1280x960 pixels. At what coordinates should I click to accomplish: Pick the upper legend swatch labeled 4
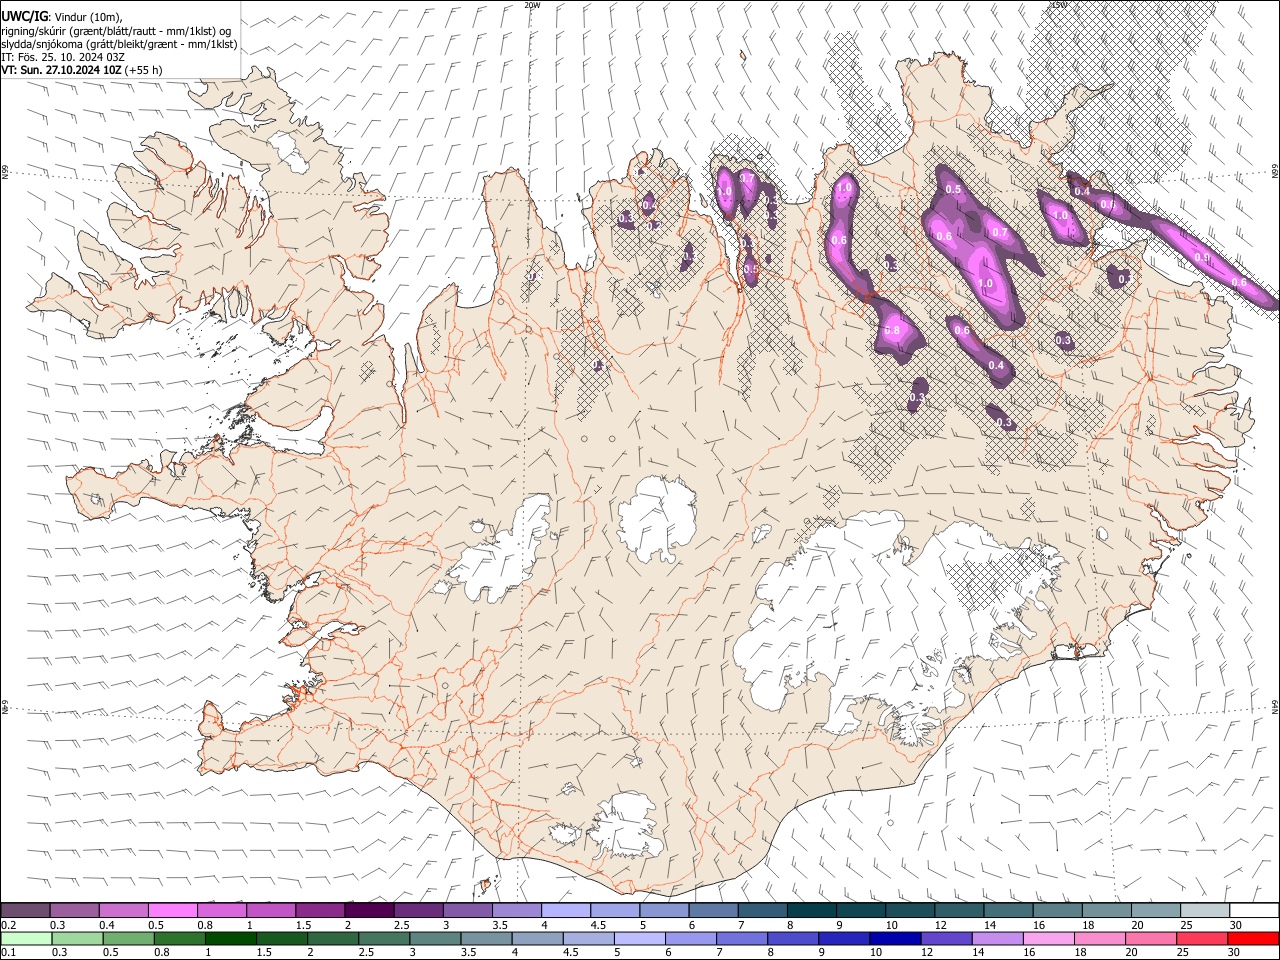[x=566, y=910]
